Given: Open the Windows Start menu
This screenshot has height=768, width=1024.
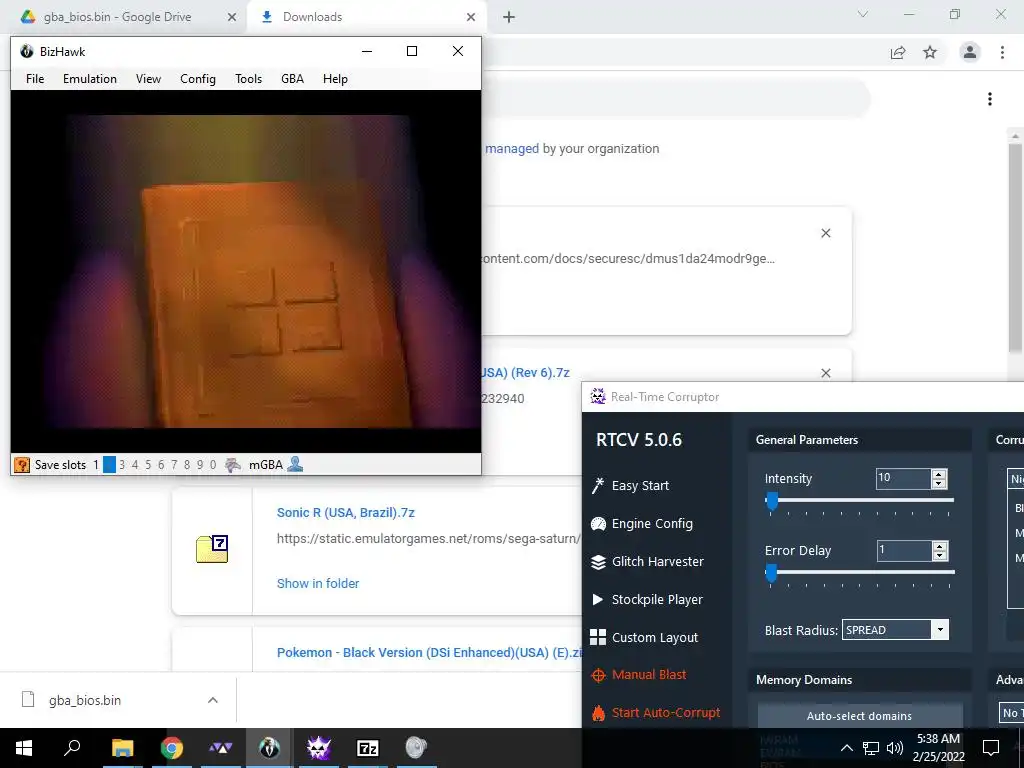Looking at the screenshot, I should pos(24,748).
